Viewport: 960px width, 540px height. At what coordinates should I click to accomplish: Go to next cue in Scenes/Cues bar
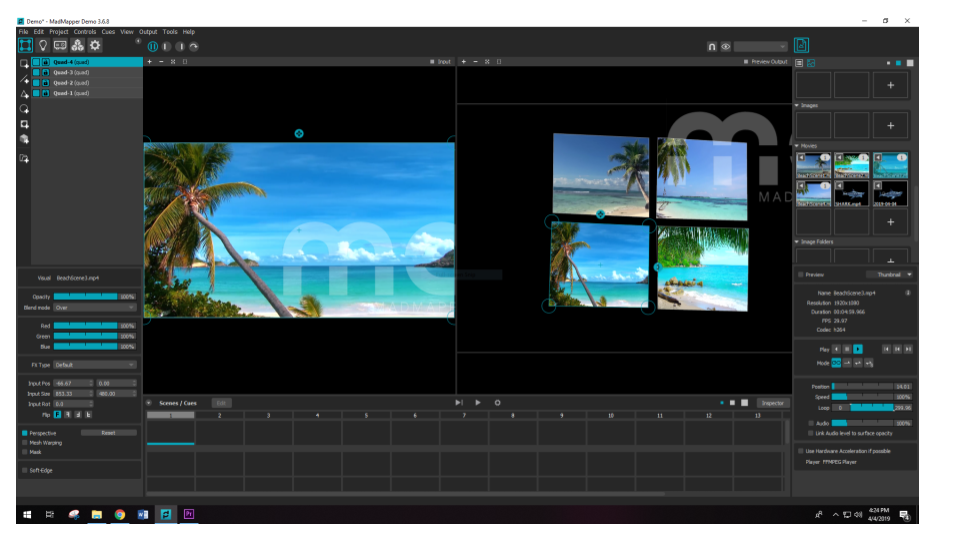(x=459, y=403)
